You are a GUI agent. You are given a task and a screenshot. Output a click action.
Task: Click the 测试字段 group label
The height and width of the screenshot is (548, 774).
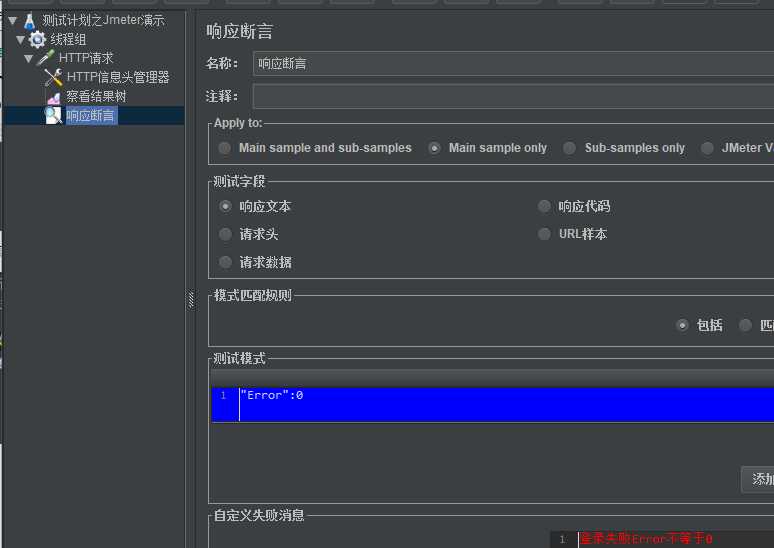coord(239,181)
